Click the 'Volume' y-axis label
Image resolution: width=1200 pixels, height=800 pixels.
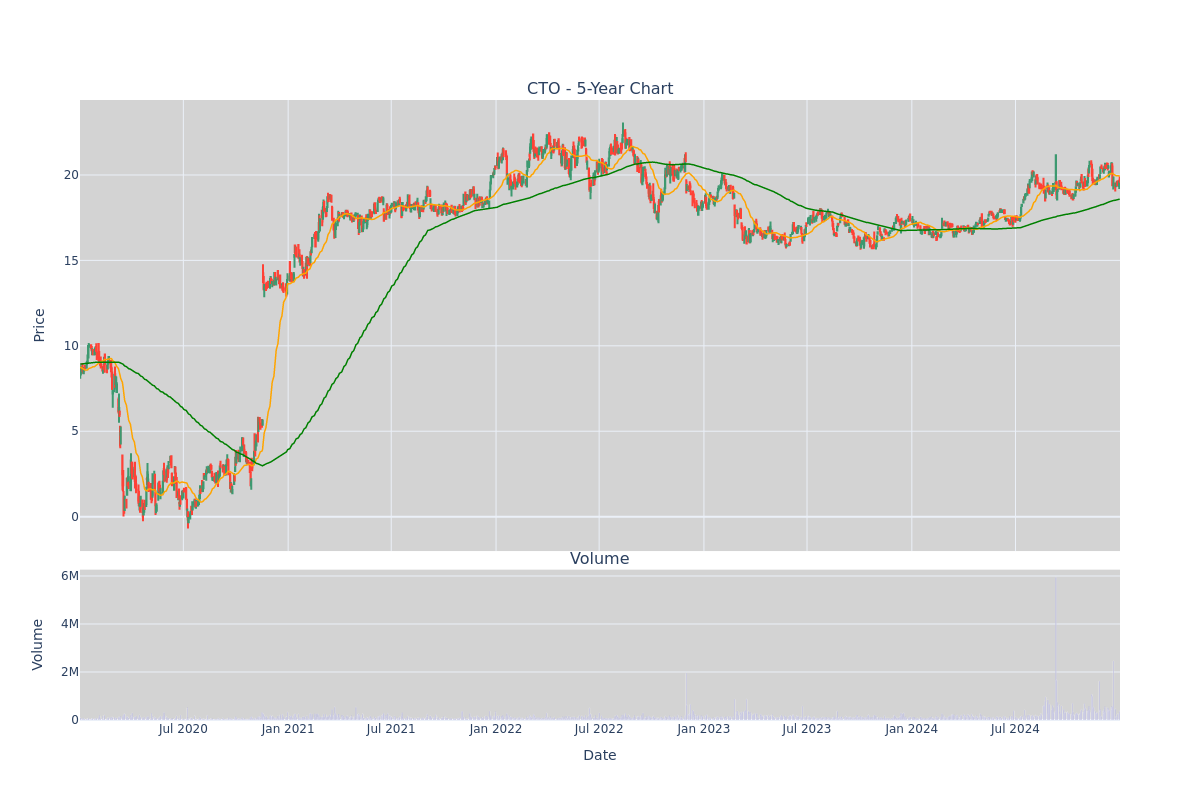40,644
